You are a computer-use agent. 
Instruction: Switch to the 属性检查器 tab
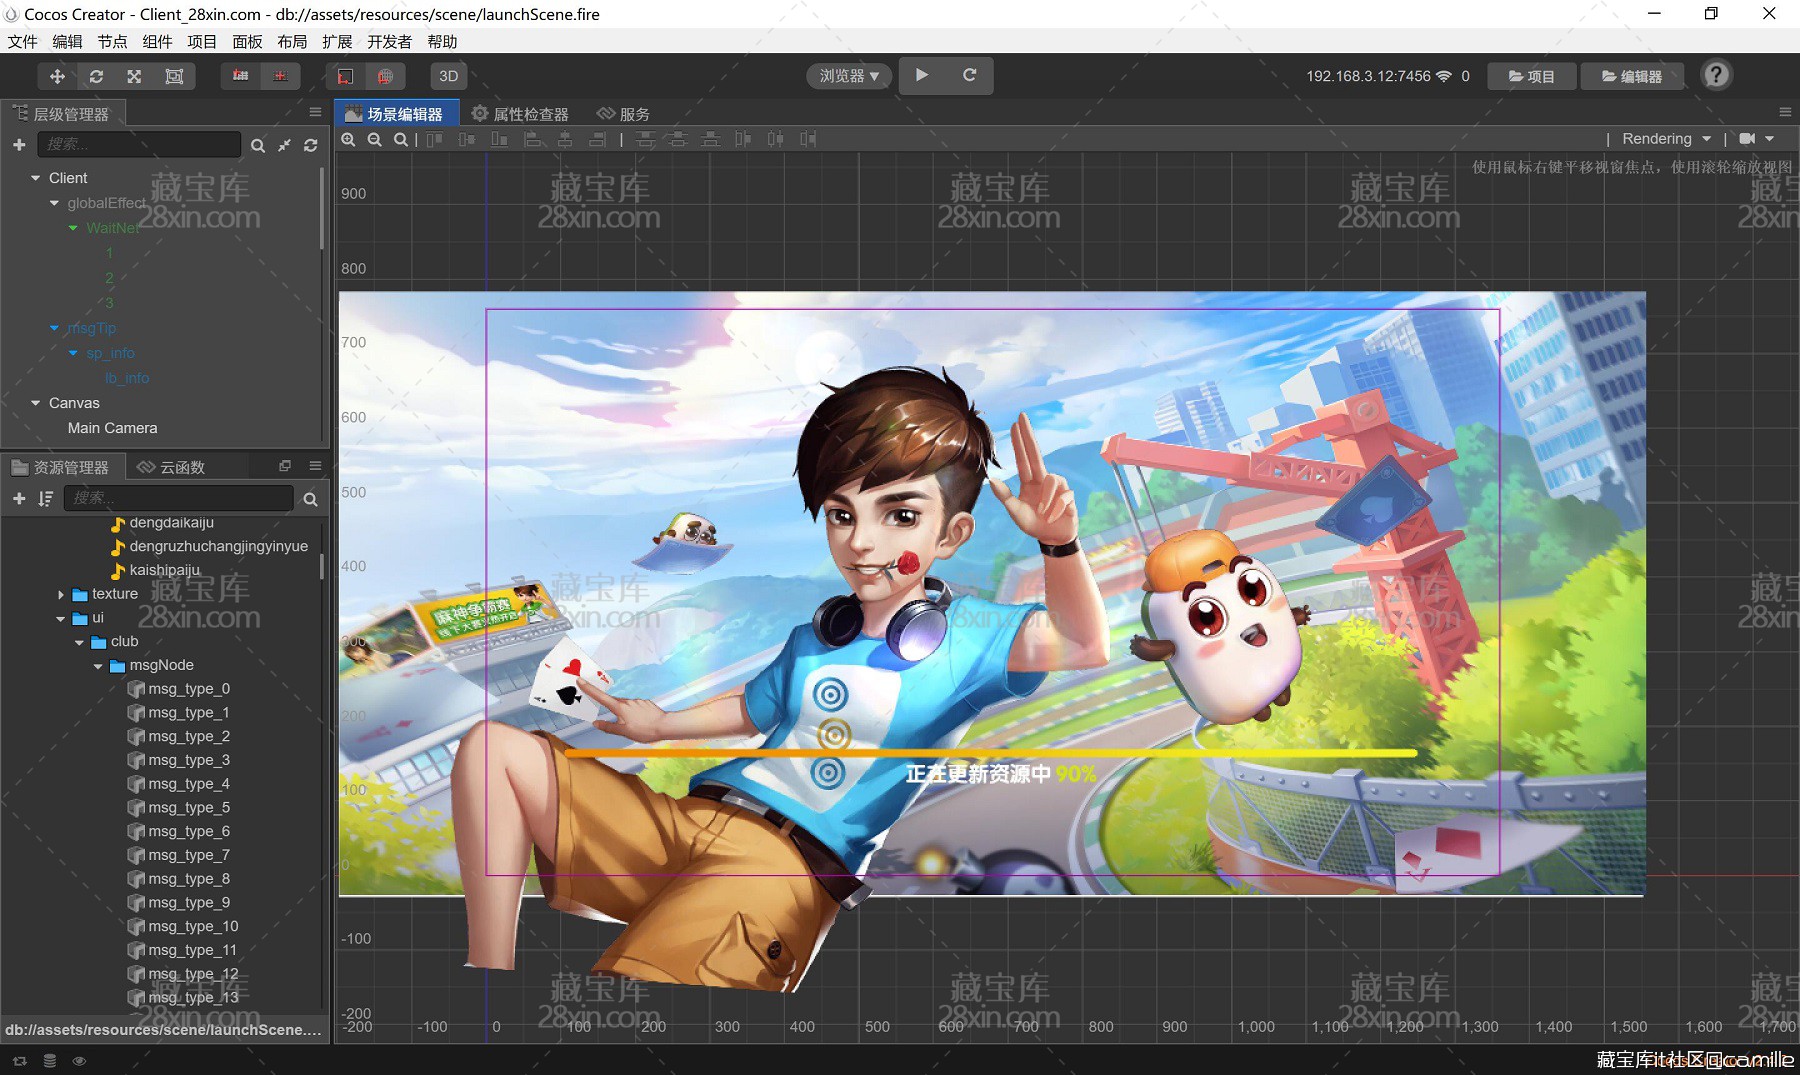tap(520, 114)
